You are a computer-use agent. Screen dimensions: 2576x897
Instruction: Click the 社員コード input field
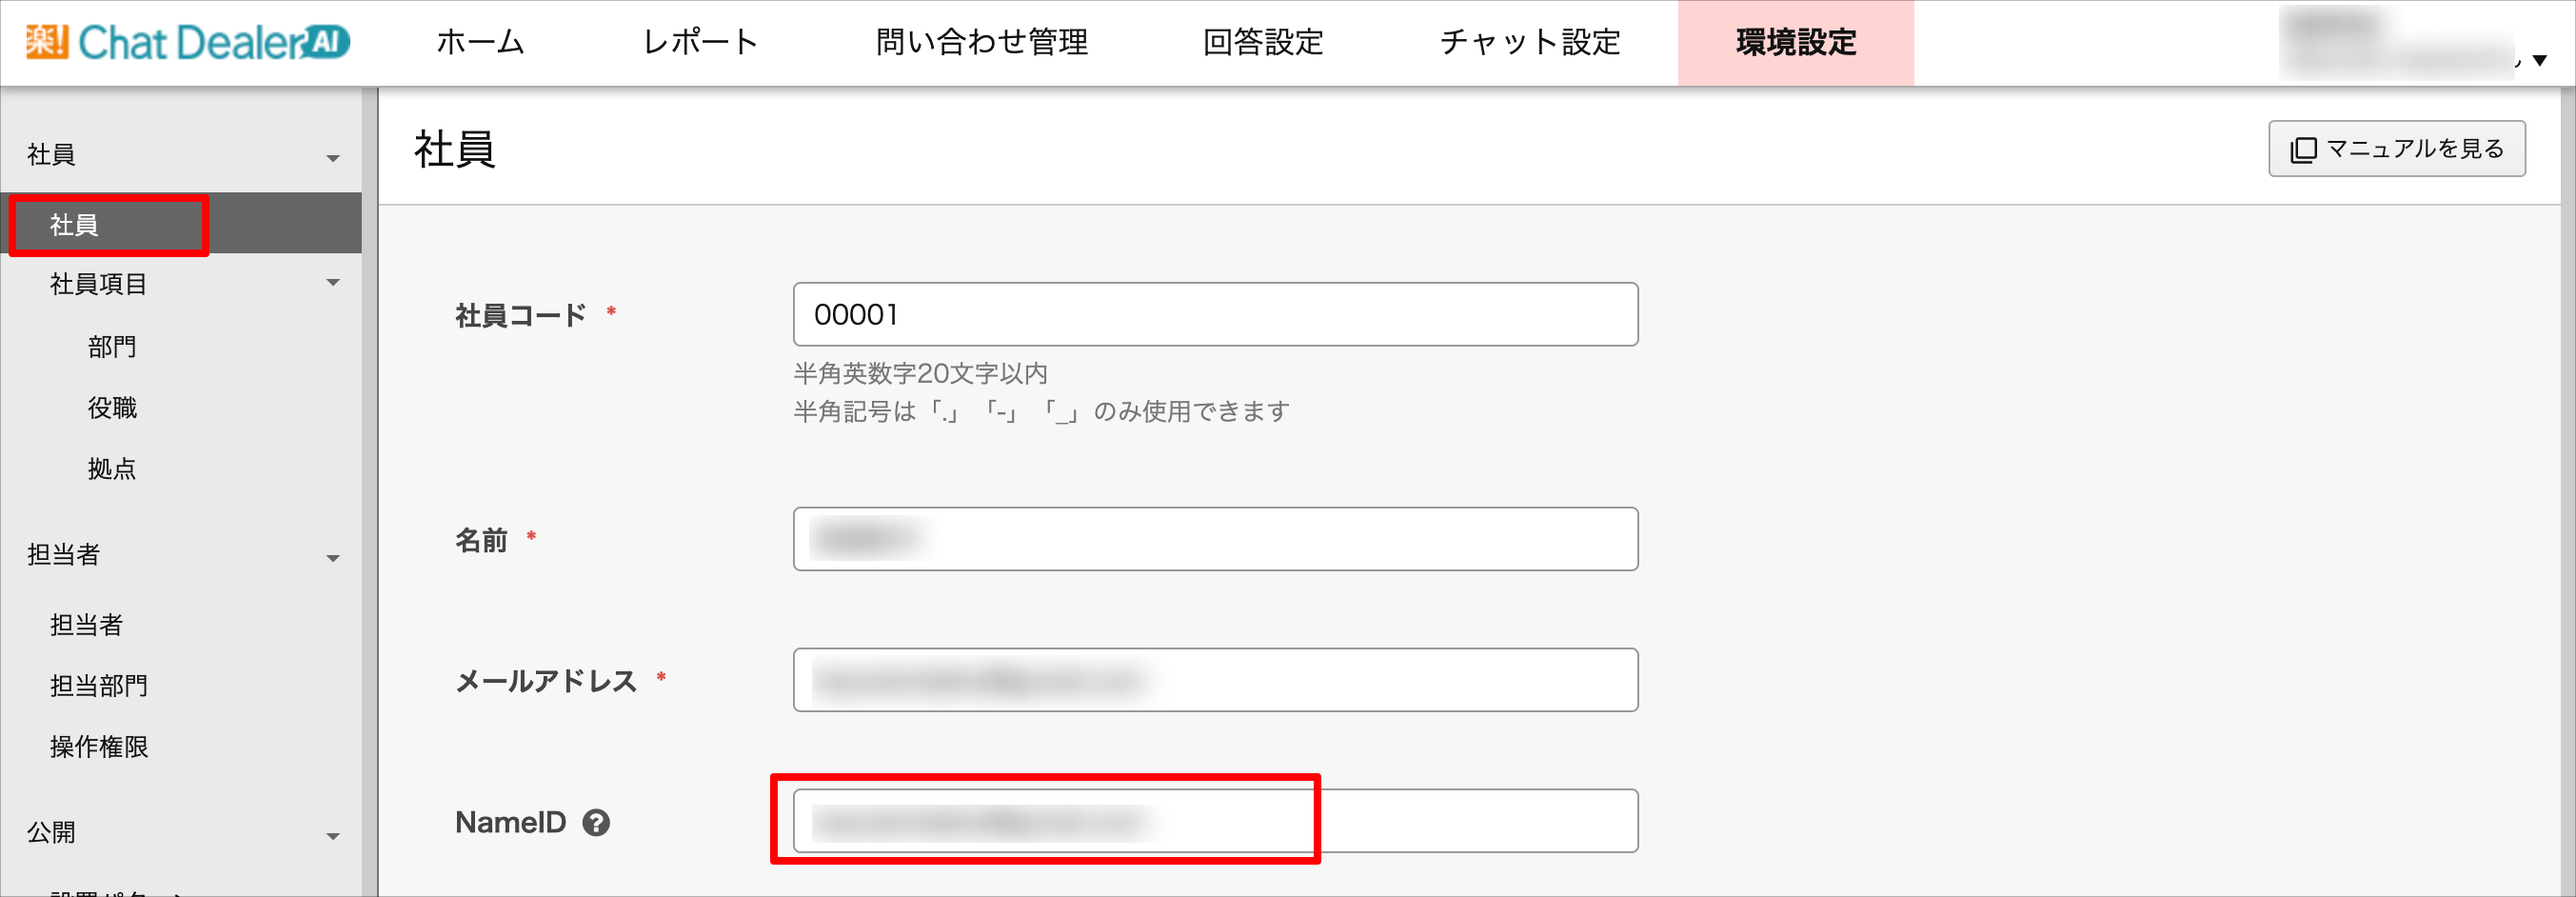[1215, 314]
